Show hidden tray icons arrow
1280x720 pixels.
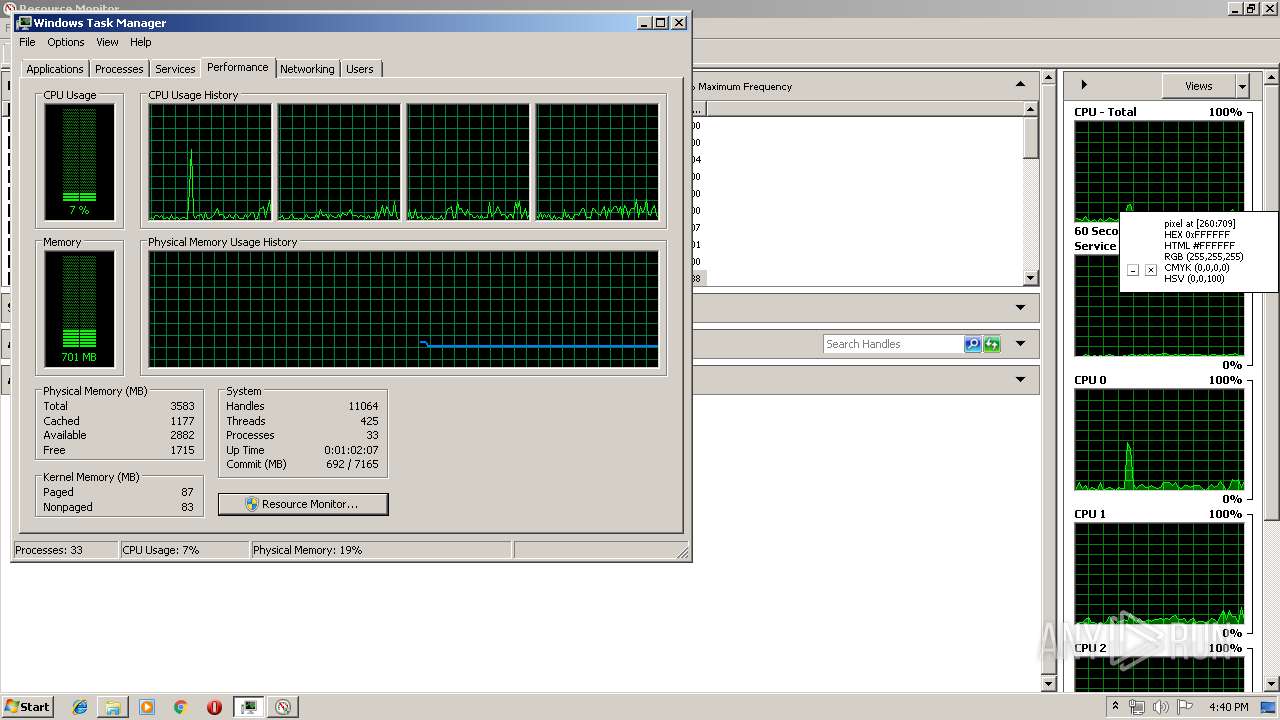(x=1115, y=706)
